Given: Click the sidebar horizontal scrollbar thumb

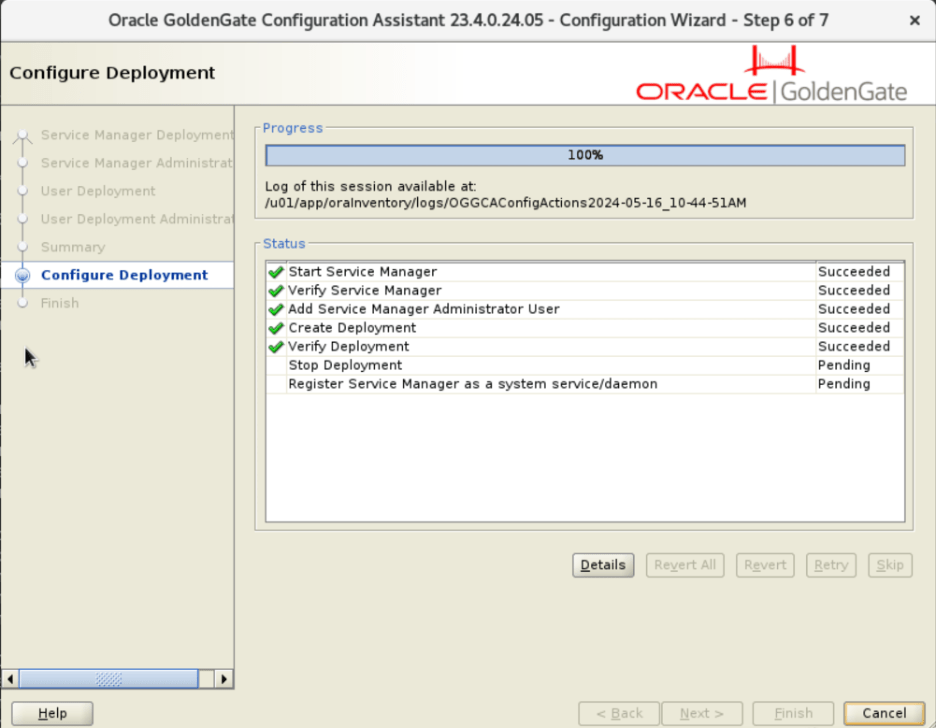Looking at the screenshot, I should 109,679.
